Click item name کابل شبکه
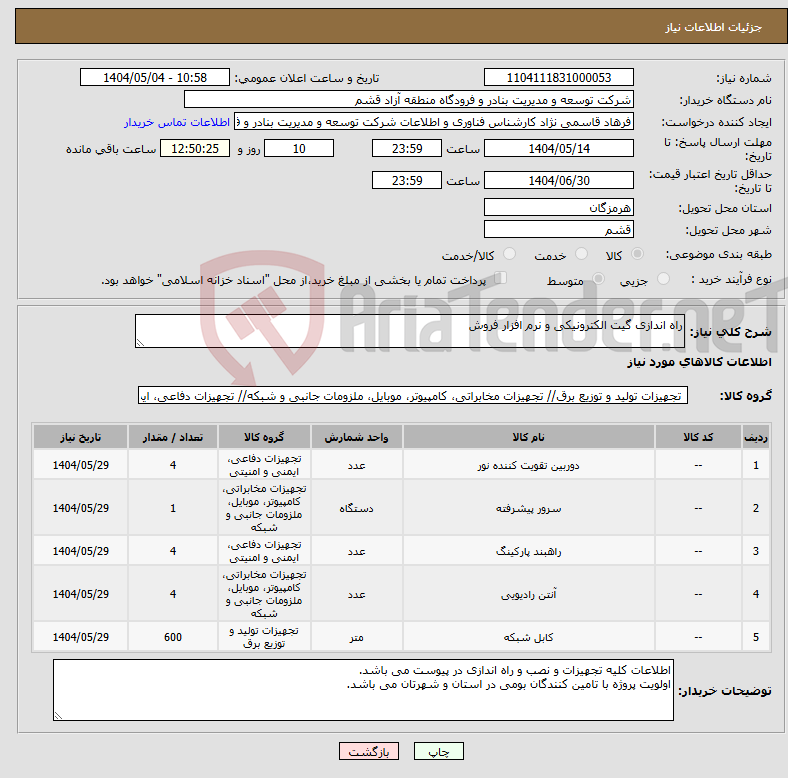Viewport: 788px width, 778px height. point(528,637)
